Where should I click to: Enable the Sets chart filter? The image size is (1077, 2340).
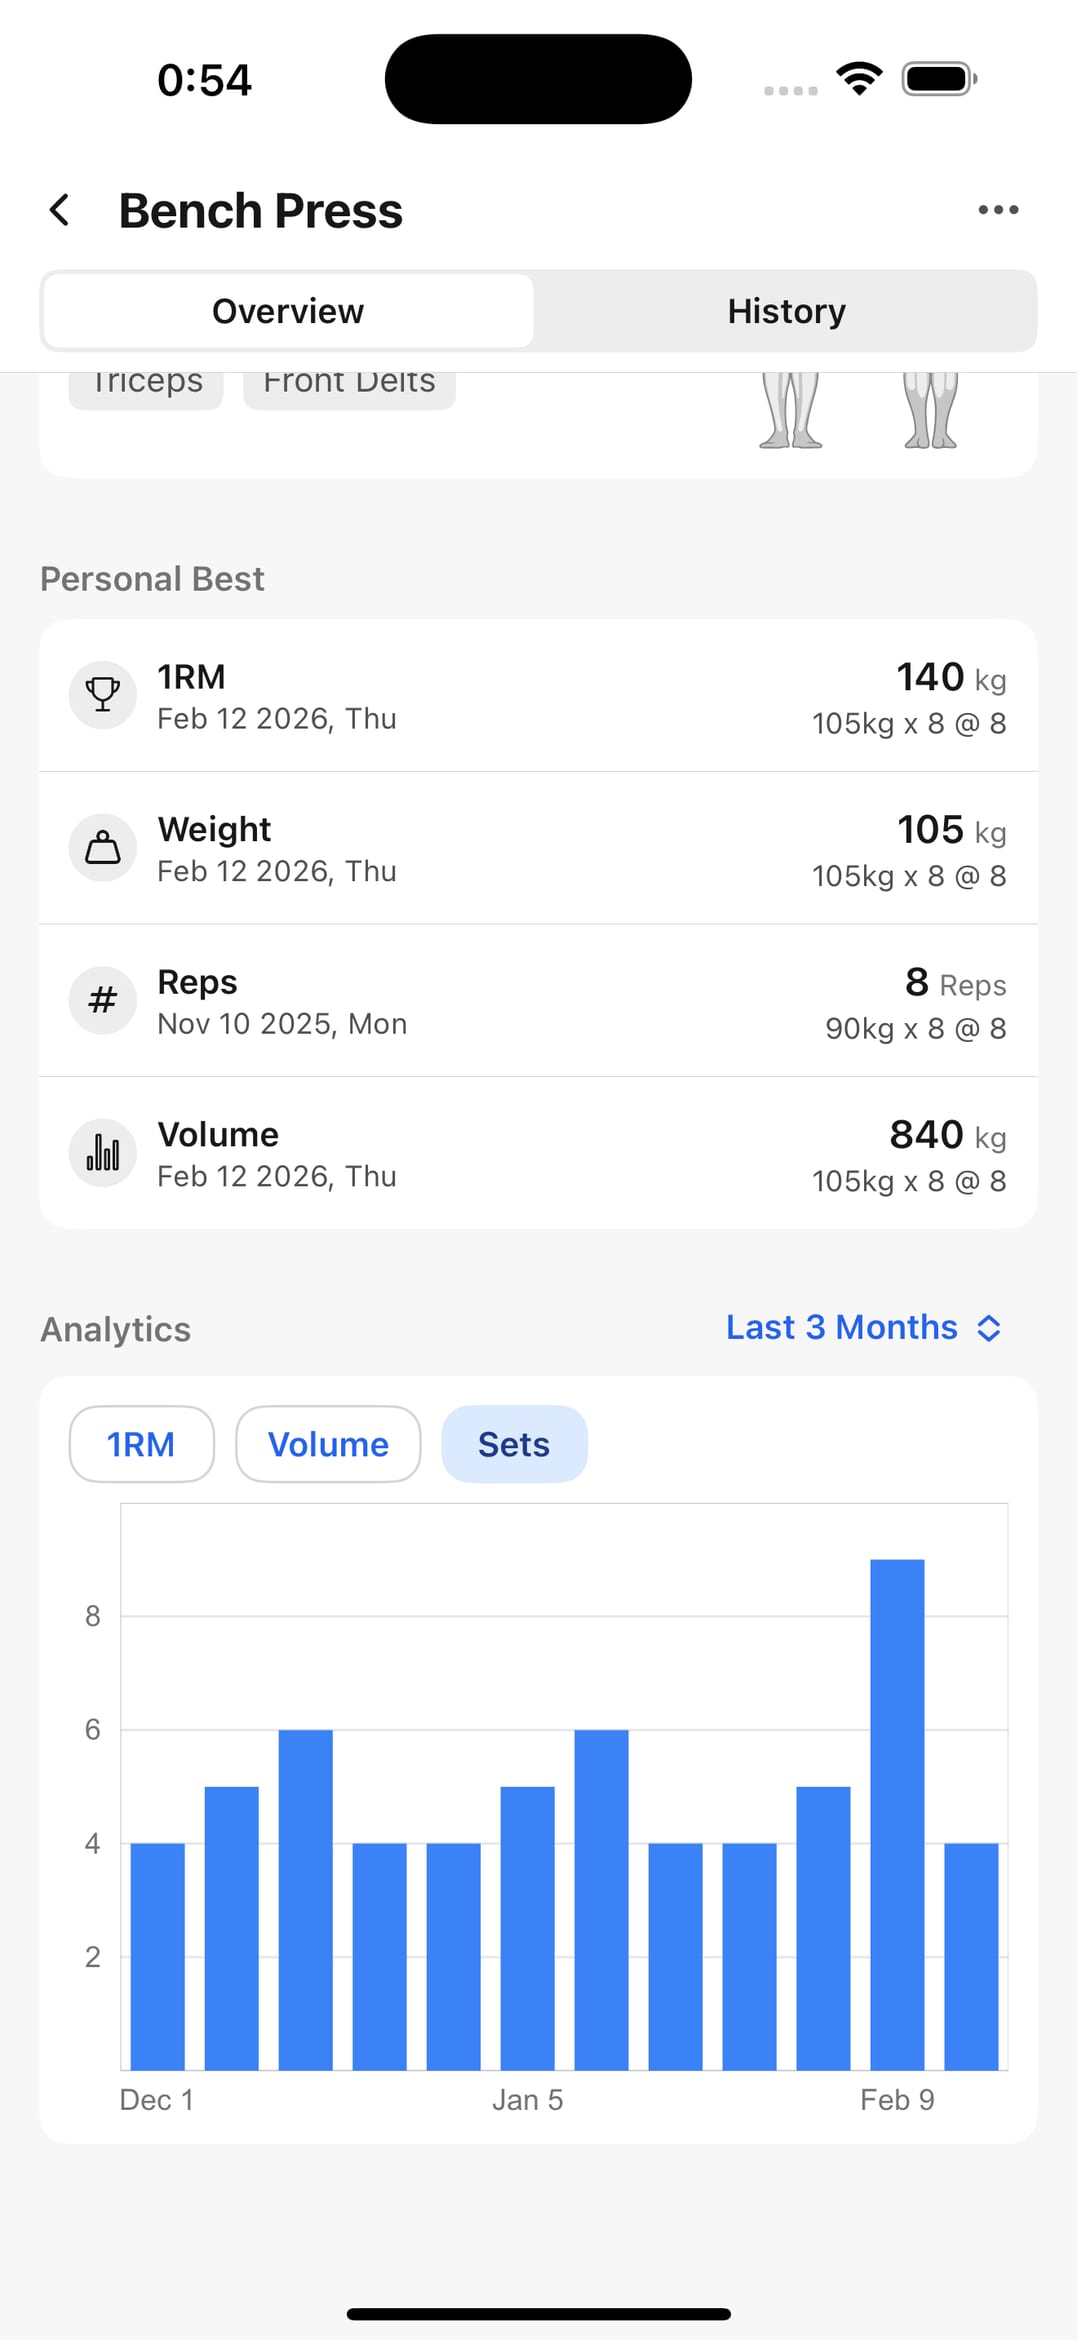[x=514, y=1443]
